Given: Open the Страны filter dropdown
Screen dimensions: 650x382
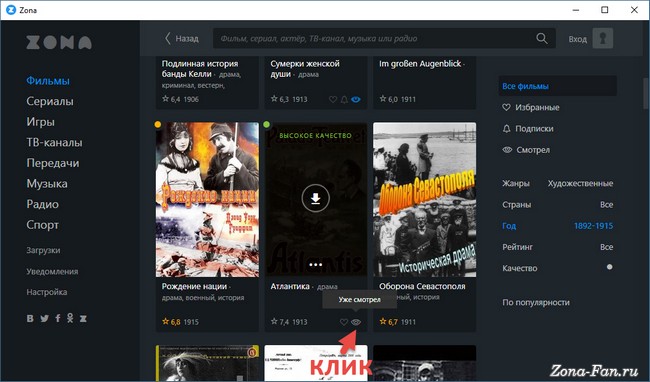Looking at the screenshot, I should pos(558,205).
